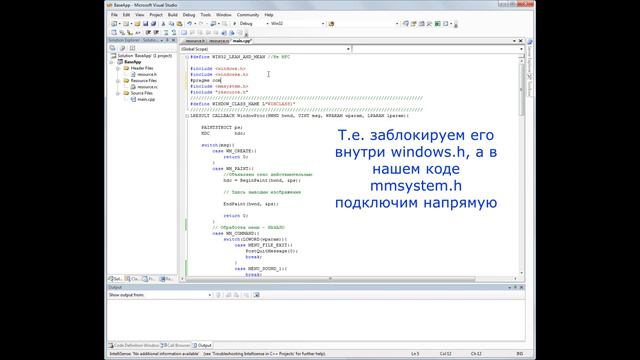Click the Save All icon in the toolbar
This screenshot has width=640, height=360.
pos(153,24)
